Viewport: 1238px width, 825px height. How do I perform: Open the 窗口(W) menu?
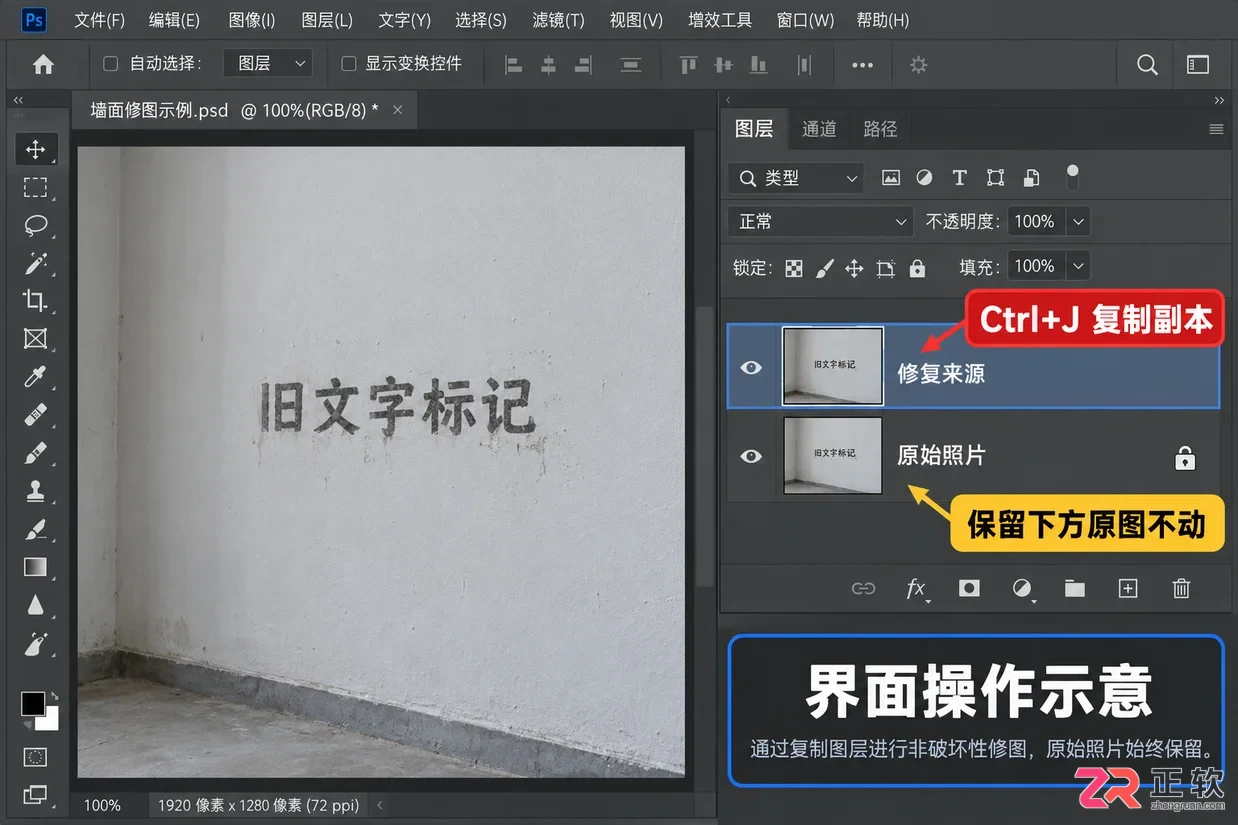click(x=805, y=20)
